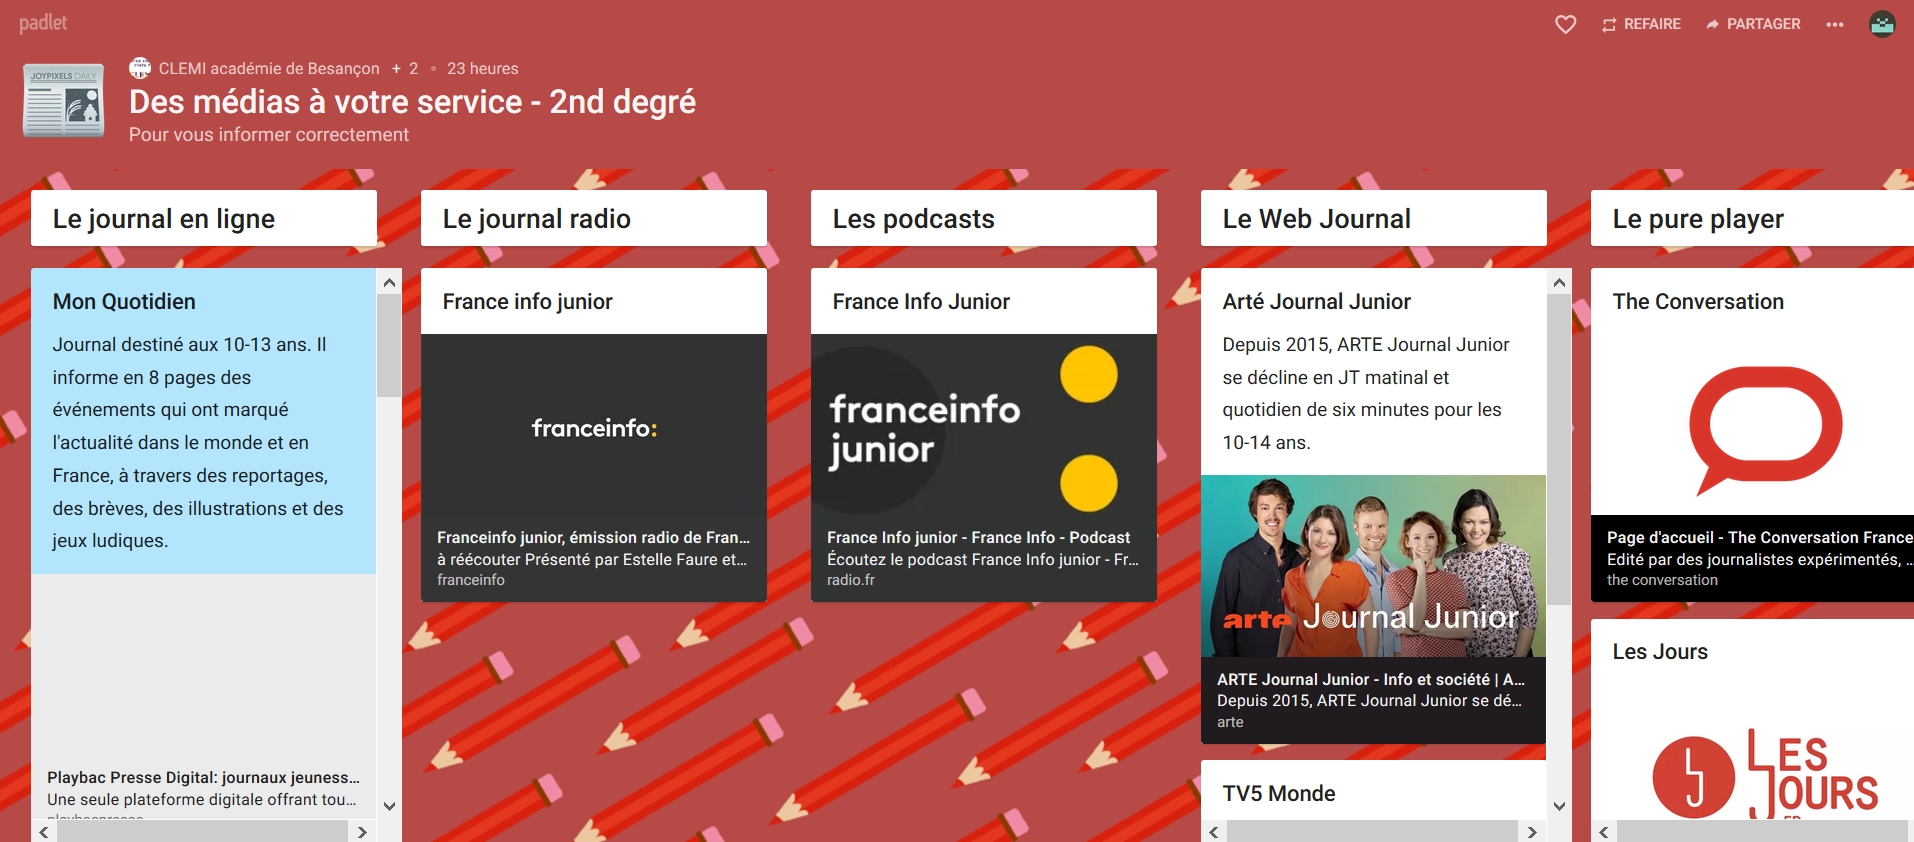This screenshot has width=1914, height=842.
Task: Select the Le pure player column header
Action: (x=1752, y=218)
